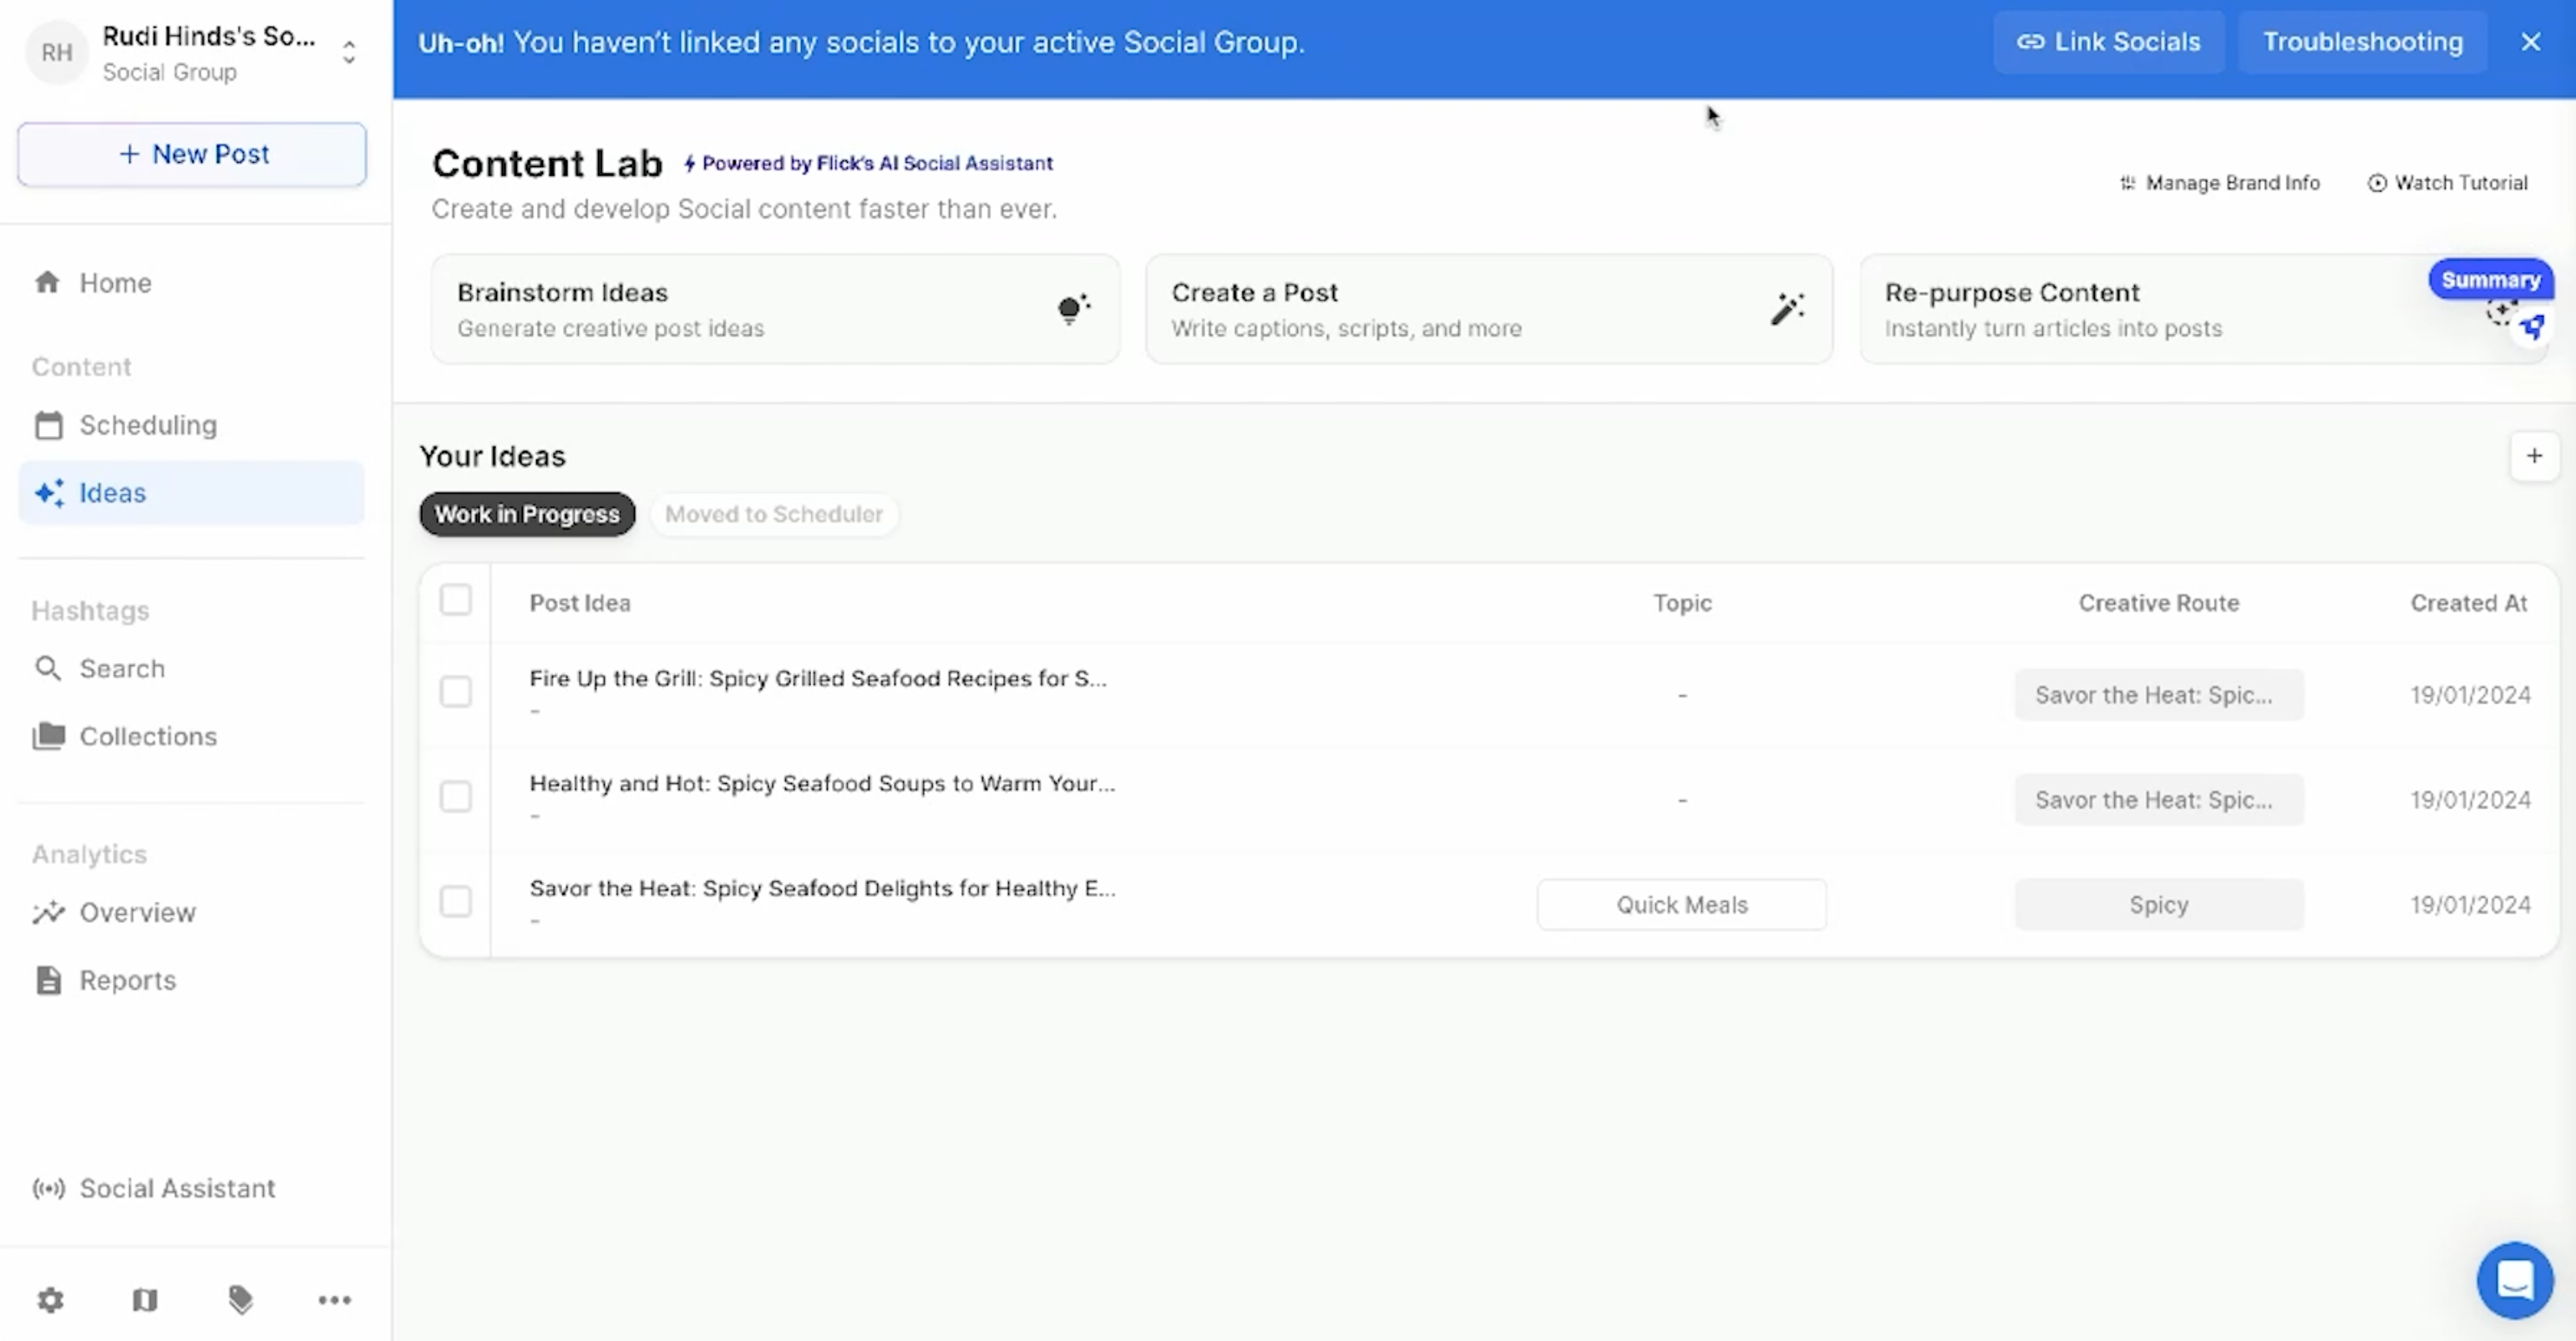Image resolution: width=2576 pixels, height=1341 pixels.
Task: Open the Spicy creative route selector
Action: click(2158, 904)
